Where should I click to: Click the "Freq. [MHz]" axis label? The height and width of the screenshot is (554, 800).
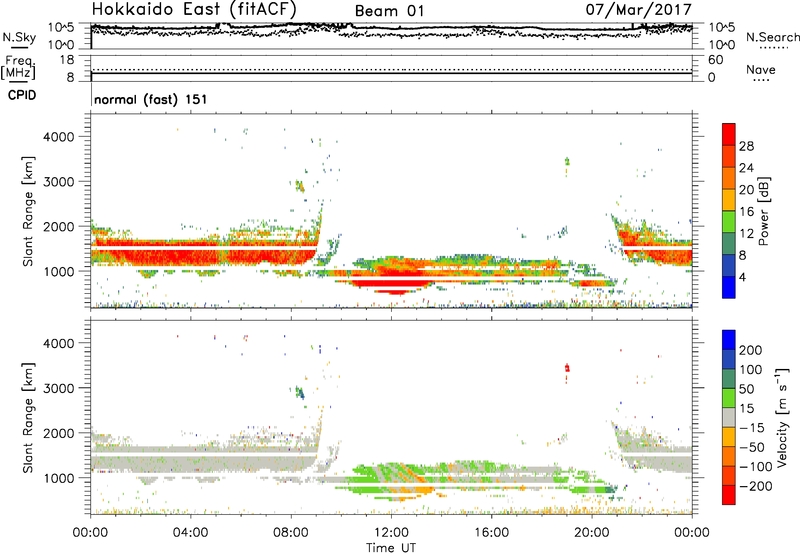[18, 67]
